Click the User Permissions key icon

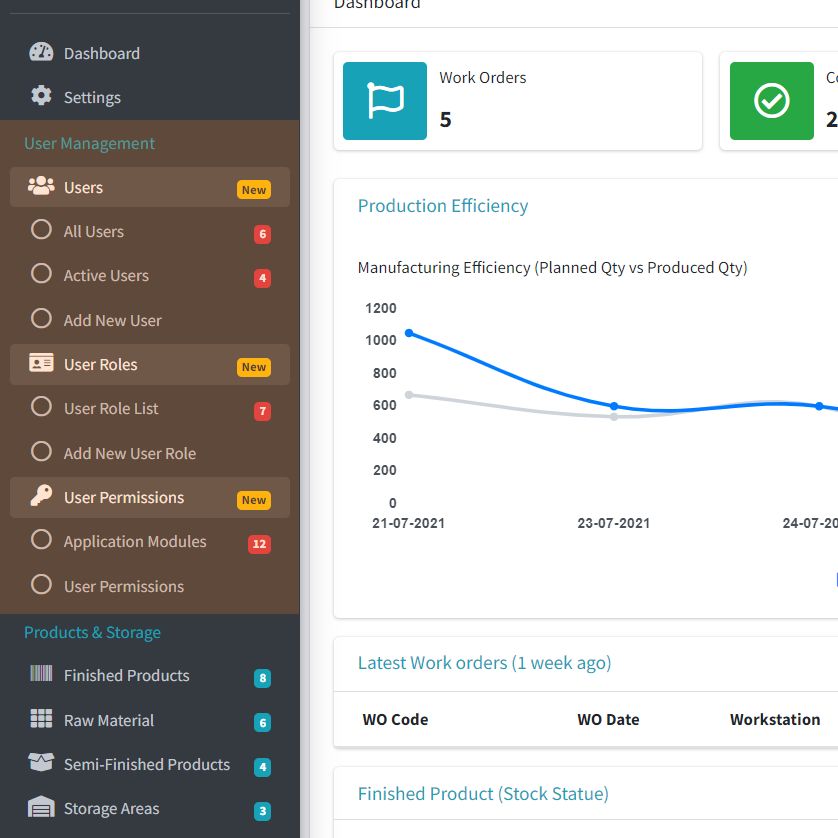coord(41,495)
